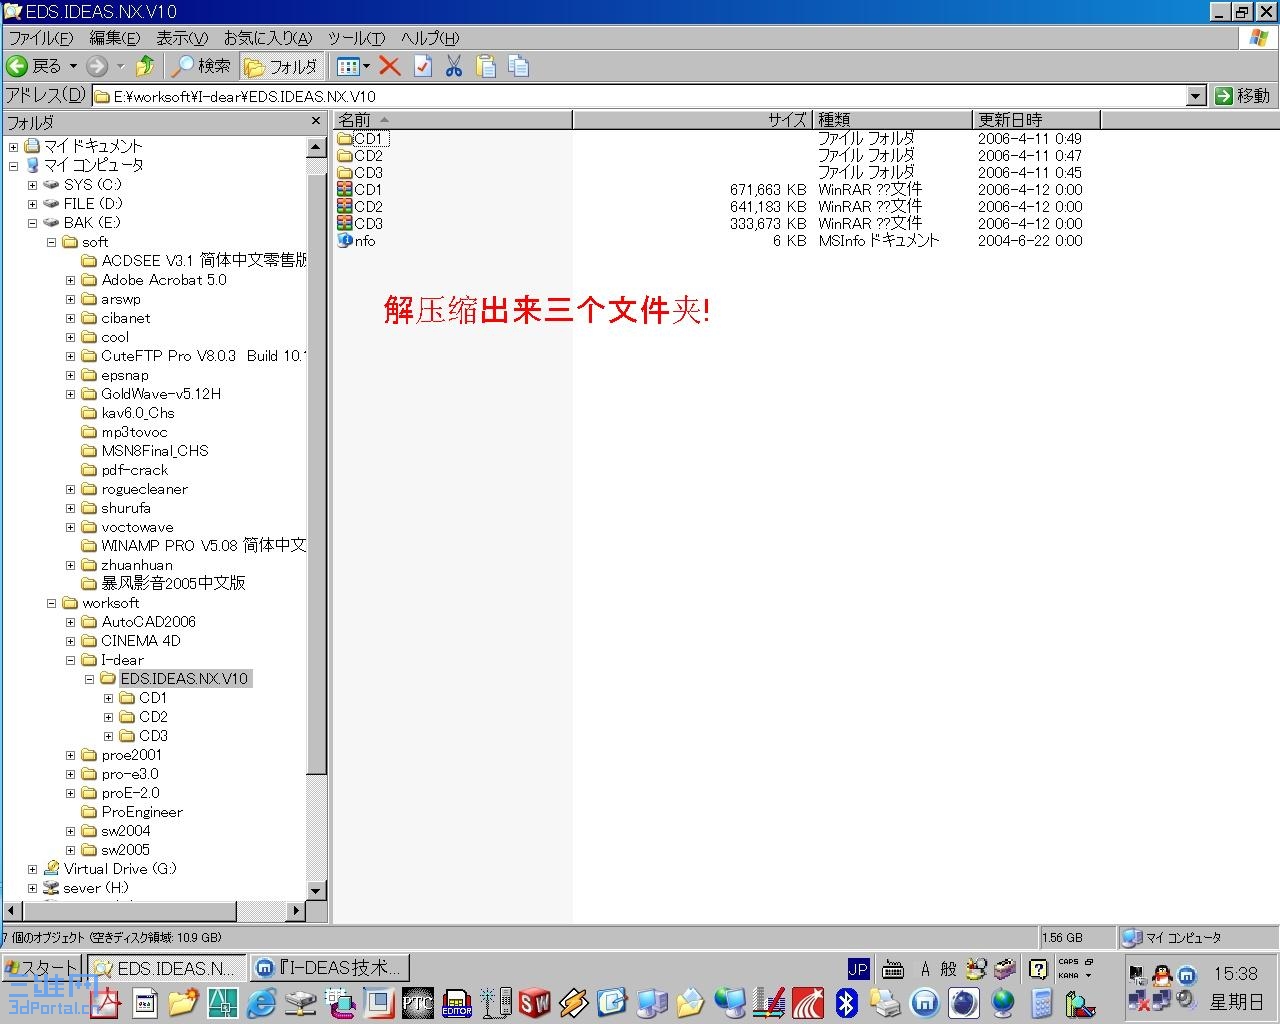This screenshot has height=1024, width=1280.
Task: Sort files by the 名前 (Name) column
Action: tap(453, 120)
